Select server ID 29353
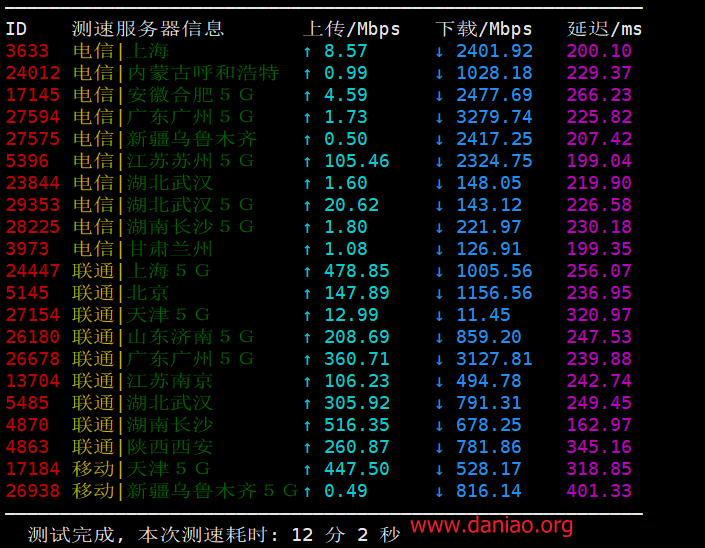 (x=33, y=205)
